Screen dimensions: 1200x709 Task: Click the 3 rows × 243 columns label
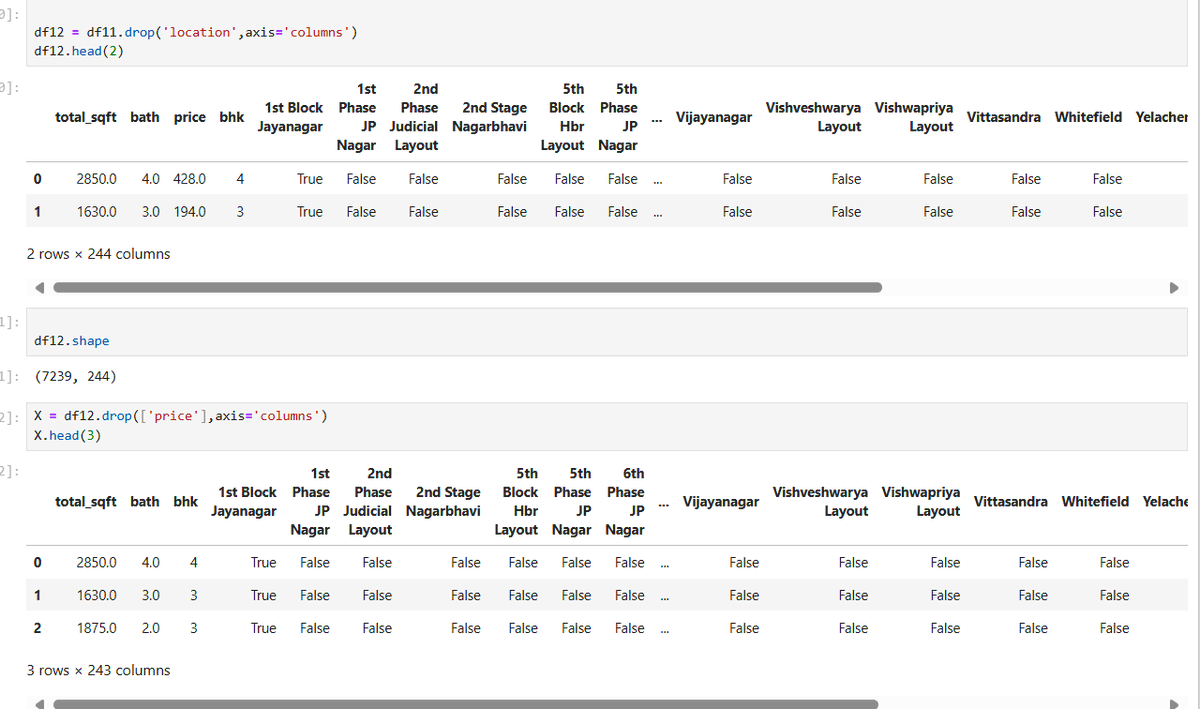(98, 670)
